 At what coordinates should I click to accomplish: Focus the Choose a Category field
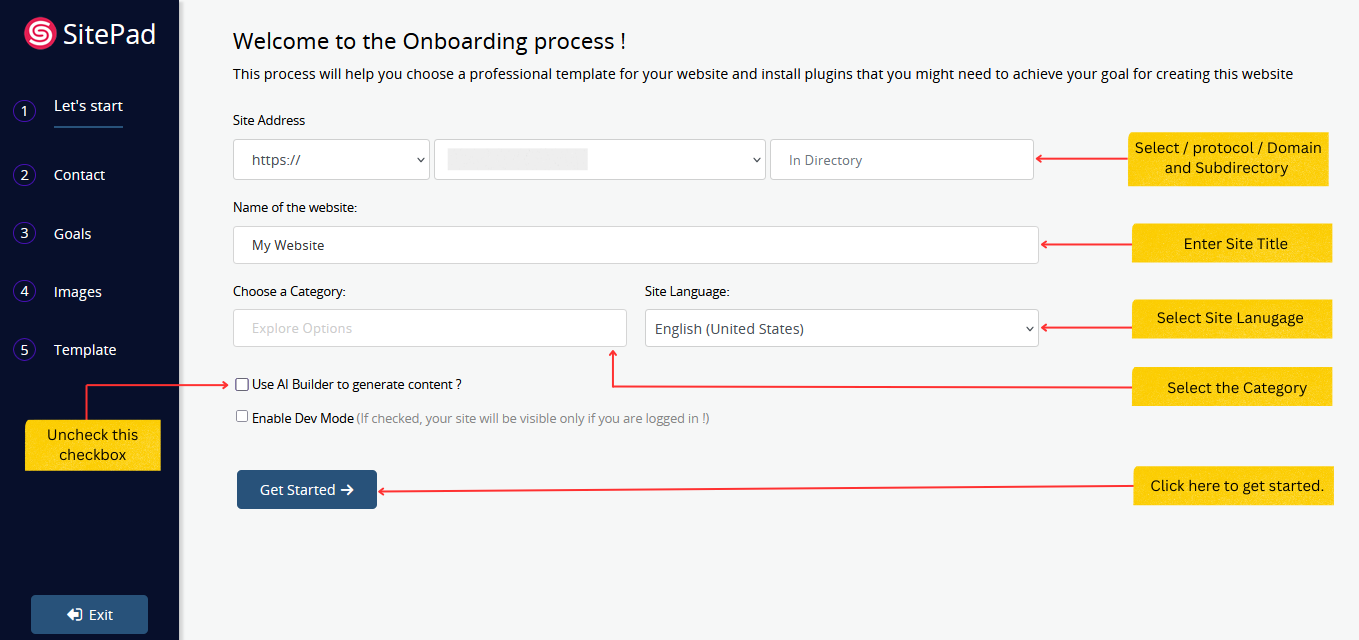(429, 328)
